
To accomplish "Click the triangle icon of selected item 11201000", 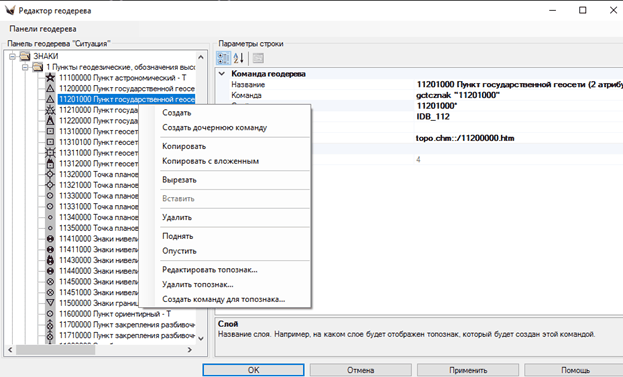I will click(x=50, y=99).
